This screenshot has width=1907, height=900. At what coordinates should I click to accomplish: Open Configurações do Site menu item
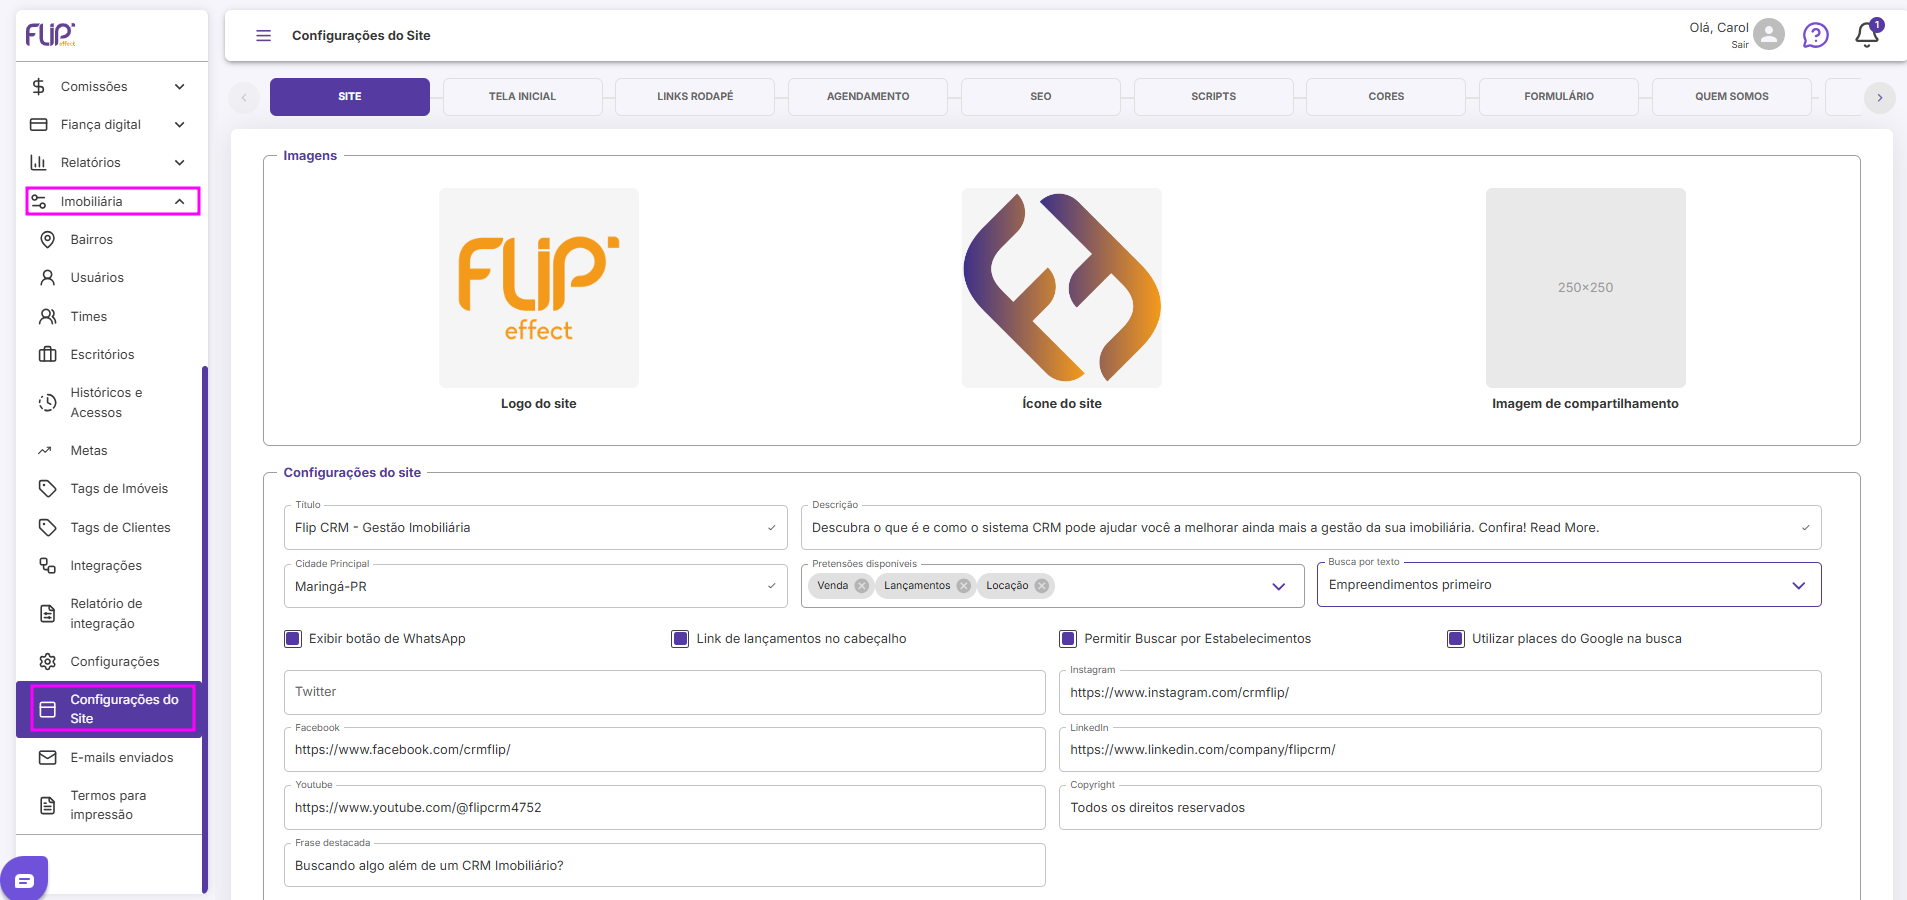pos(109,710)
